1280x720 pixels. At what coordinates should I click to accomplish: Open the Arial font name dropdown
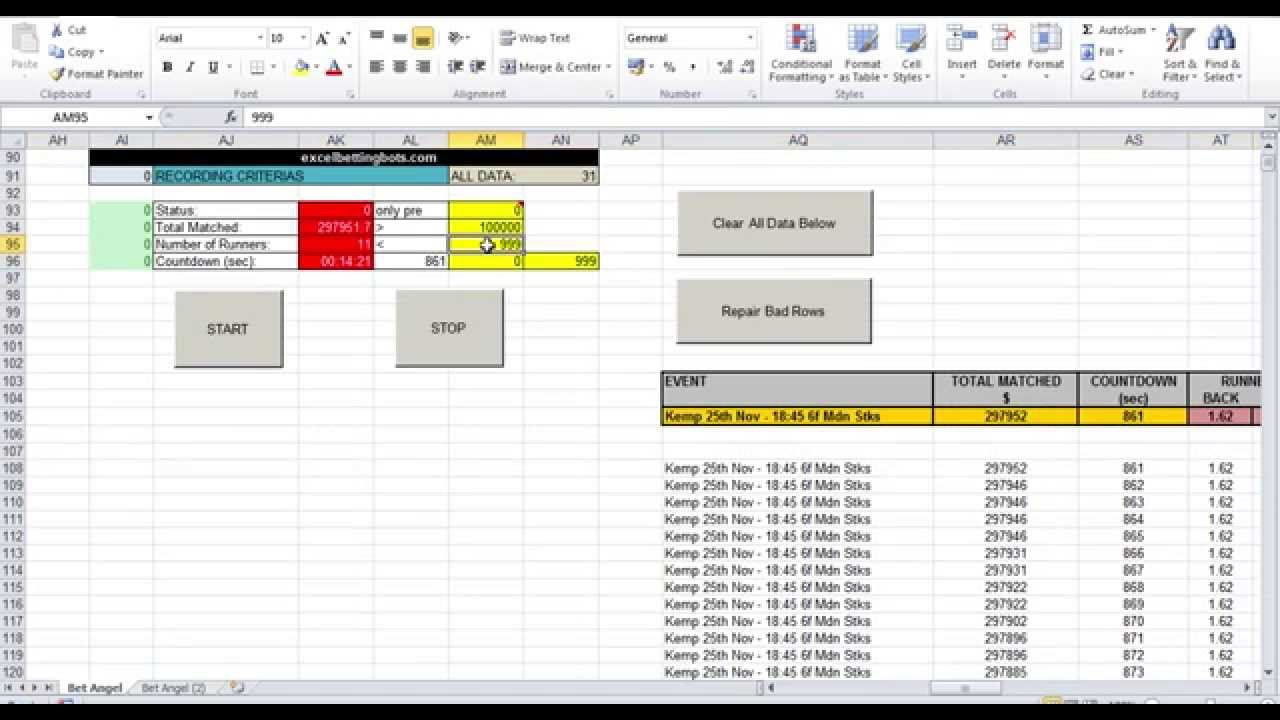(260, 38)
